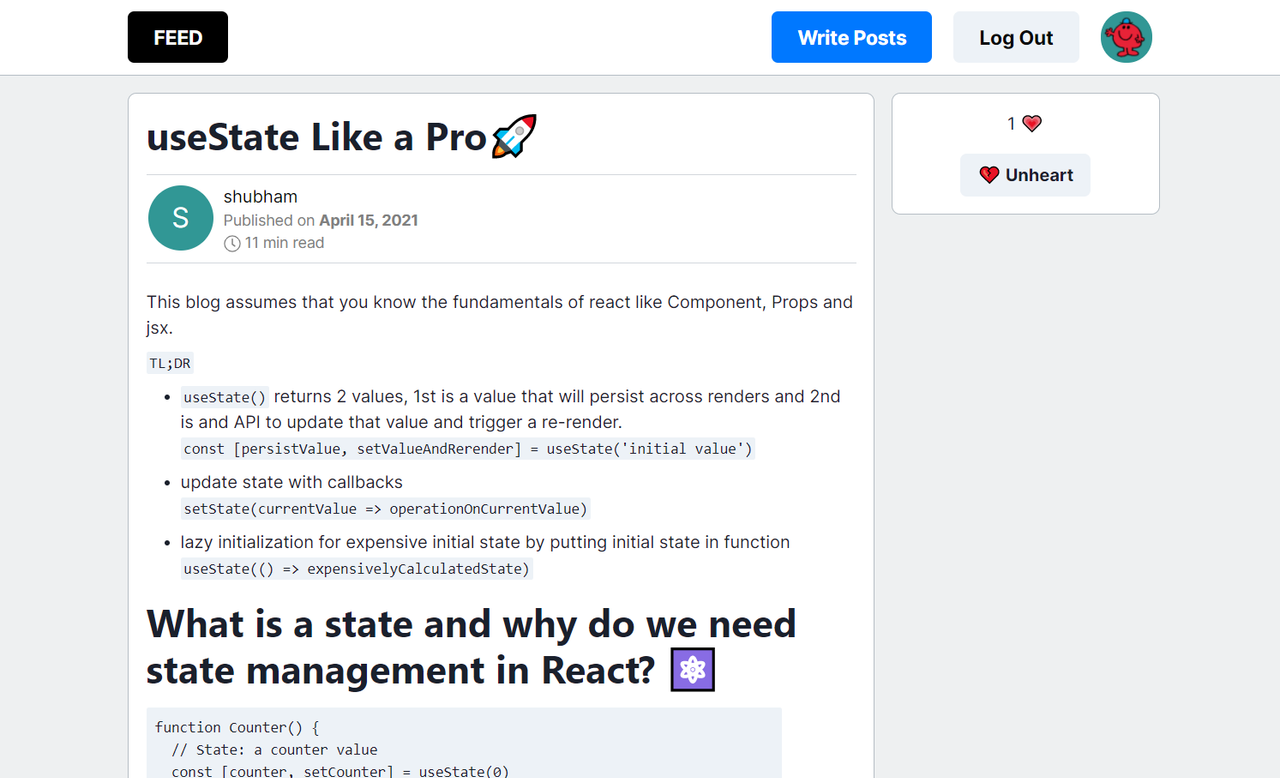
Task: Click the circular 'S' author avatar
Action: (x=180, y=218)
